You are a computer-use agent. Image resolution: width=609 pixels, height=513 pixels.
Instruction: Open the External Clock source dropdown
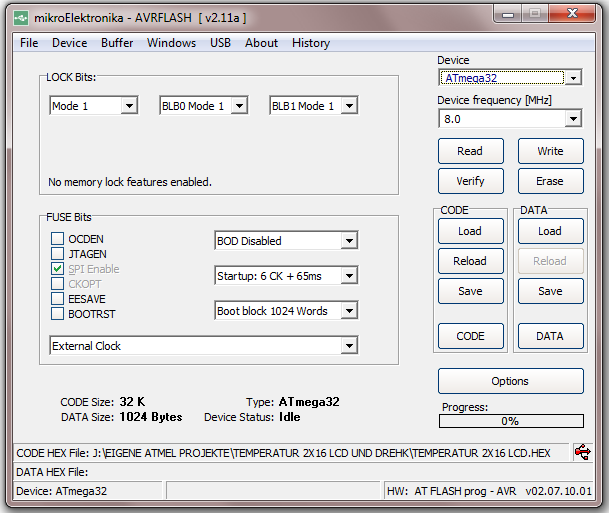(204, 346)
